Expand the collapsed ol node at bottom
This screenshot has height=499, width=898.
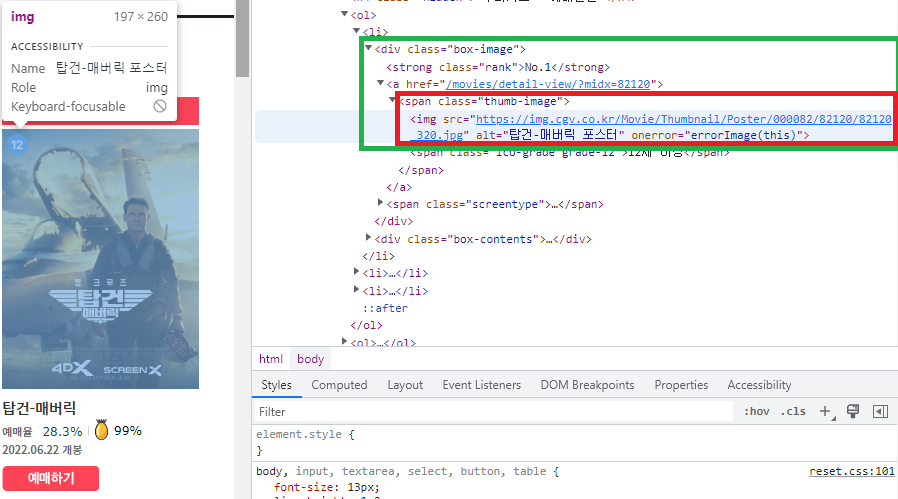click(344, 341)
